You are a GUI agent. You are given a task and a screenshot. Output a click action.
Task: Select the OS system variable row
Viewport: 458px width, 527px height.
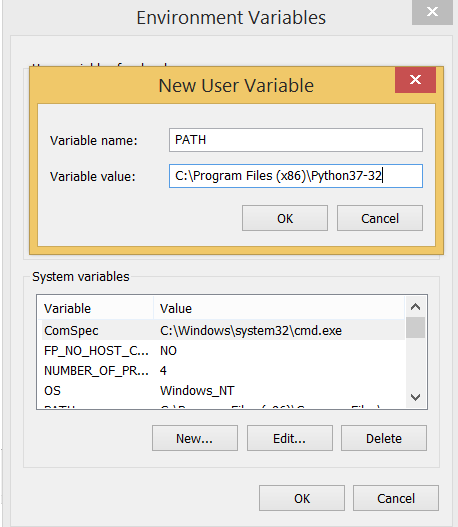coord(221,391)
